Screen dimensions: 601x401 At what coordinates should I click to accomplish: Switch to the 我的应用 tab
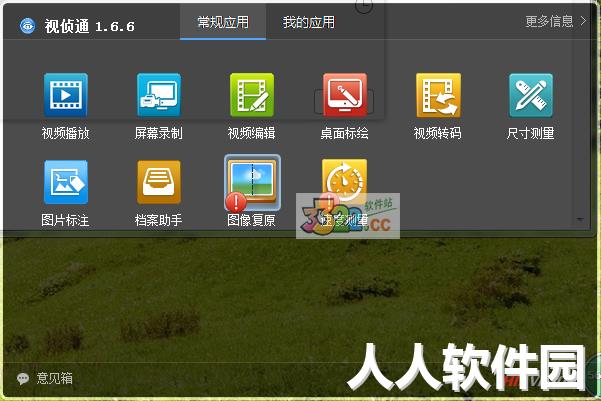309,22
